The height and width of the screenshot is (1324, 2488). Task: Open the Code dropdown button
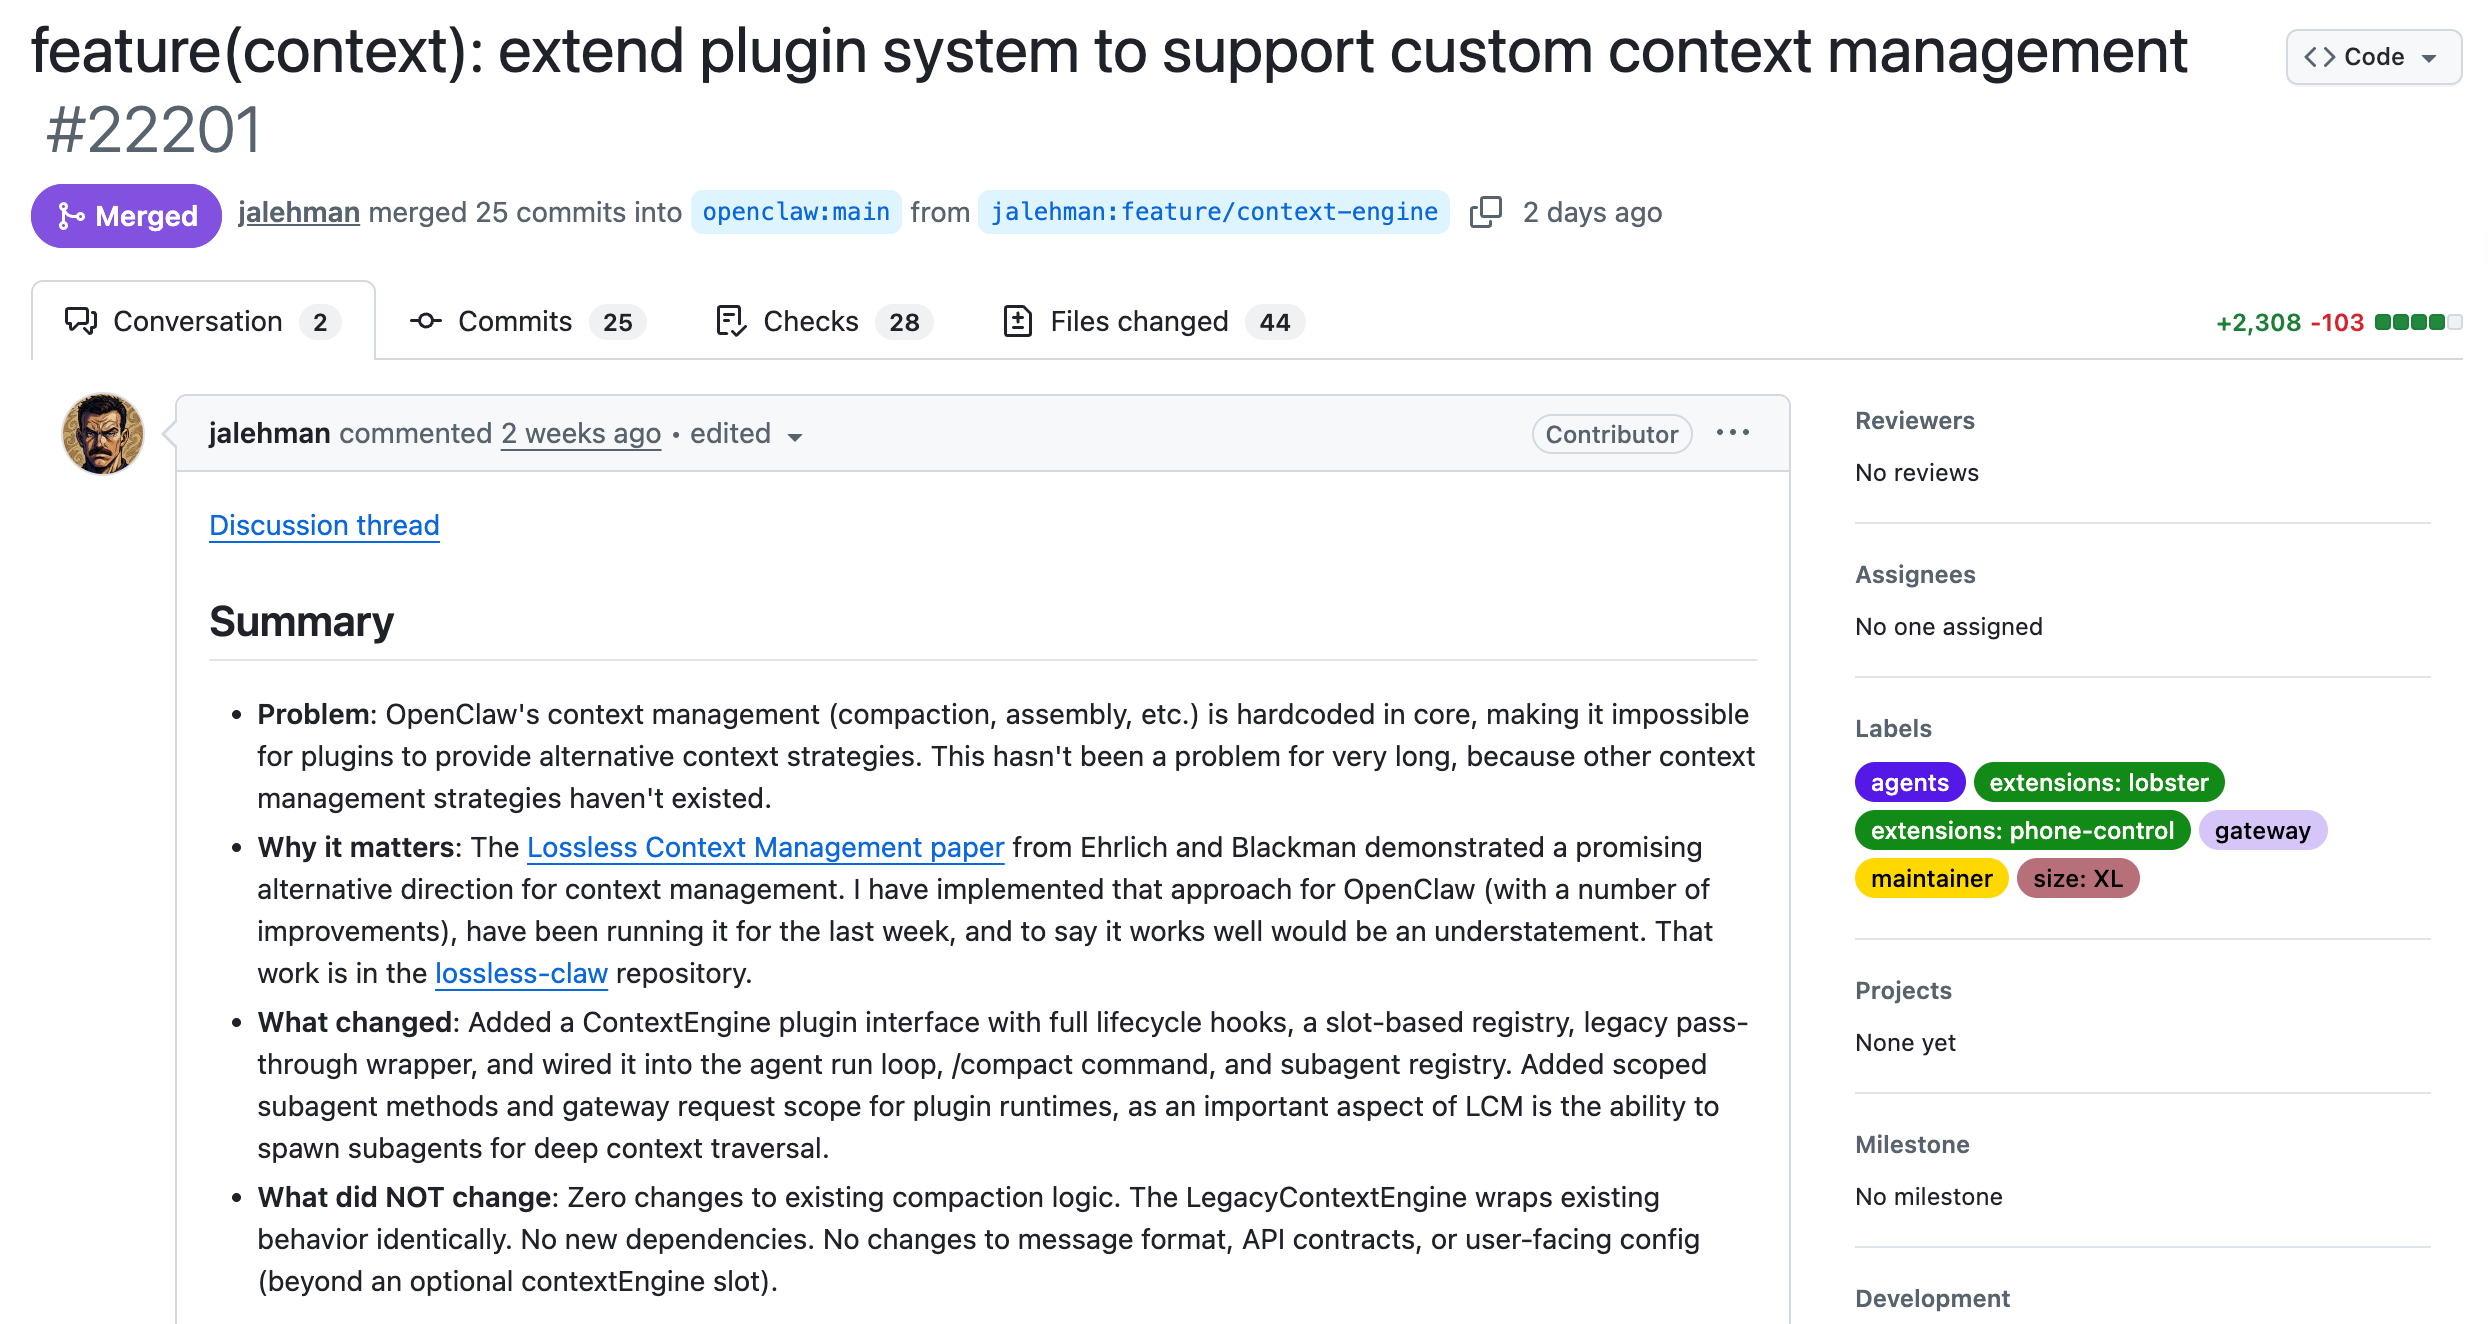pos(2372,57)
